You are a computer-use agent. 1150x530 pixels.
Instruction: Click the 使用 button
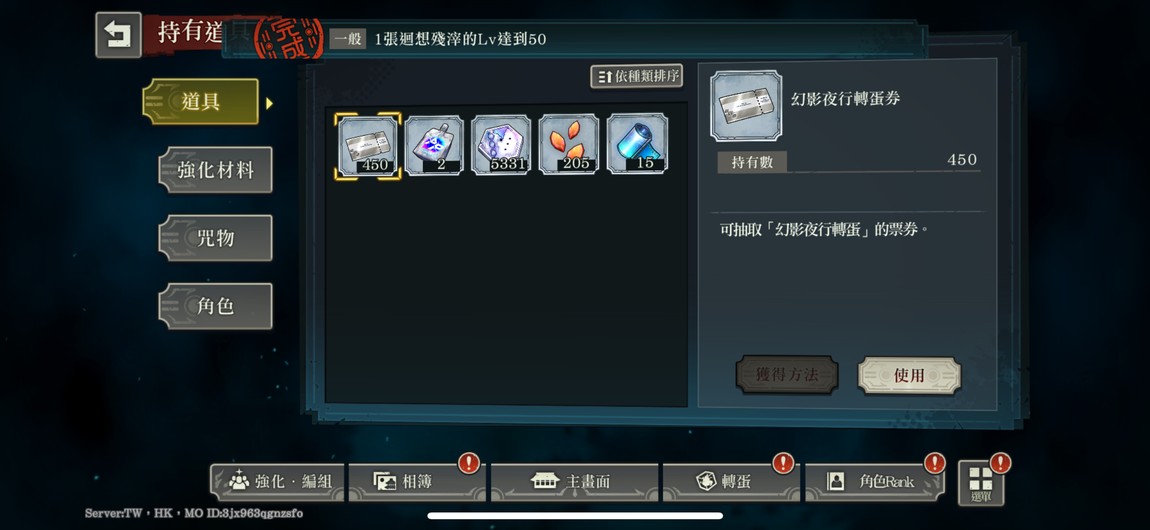(x=909, y=375)
